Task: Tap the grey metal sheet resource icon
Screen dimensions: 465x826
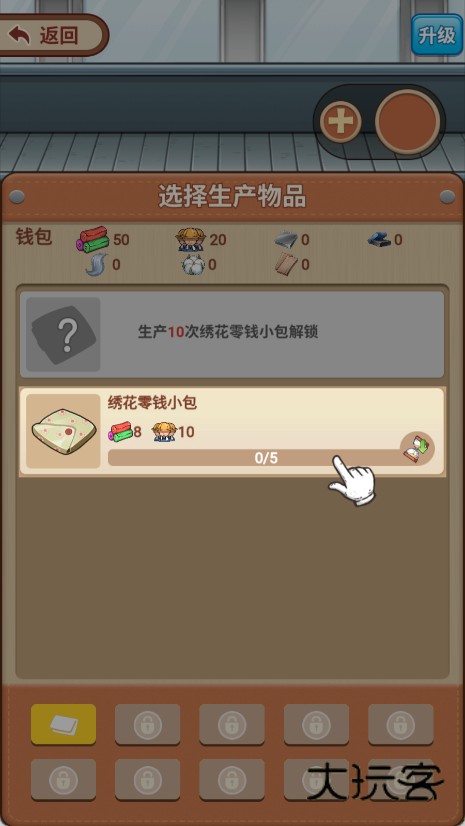Action: [286, 240]
